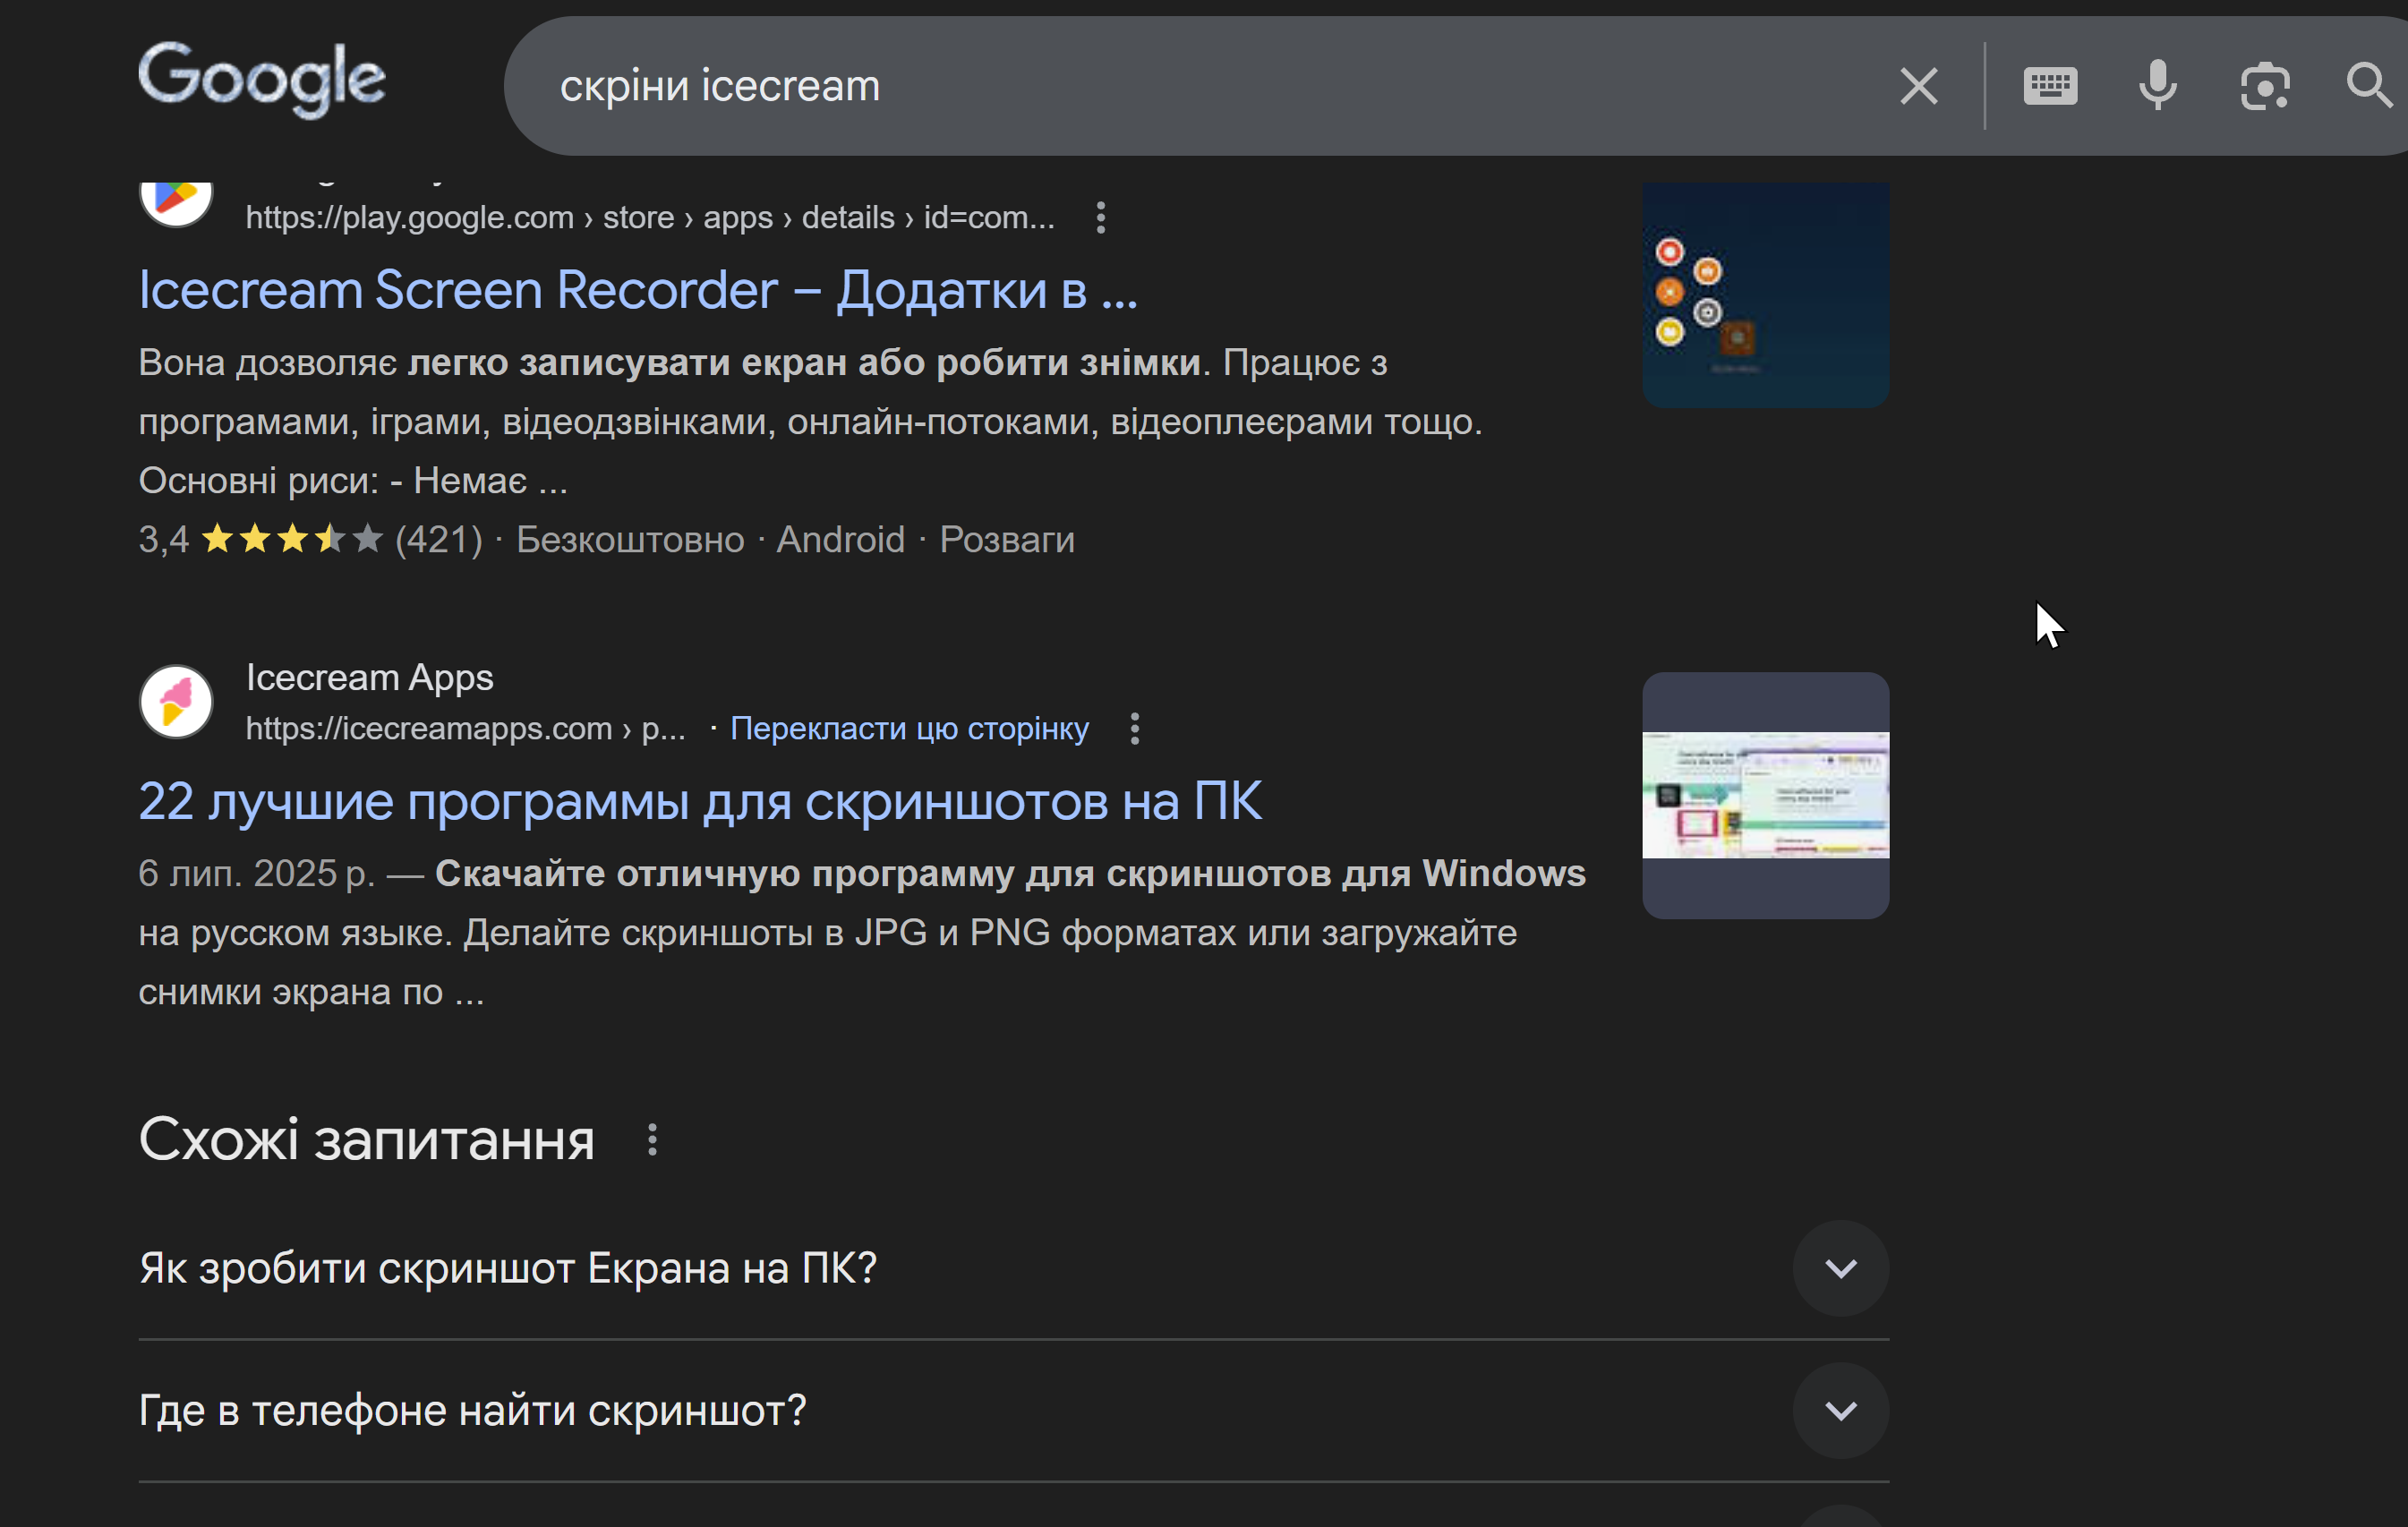Click chevron next to the ПК screenshot question
Viewport: 2408px width, 1527px height.
pyautogui.click(x=1840, y=1268)
